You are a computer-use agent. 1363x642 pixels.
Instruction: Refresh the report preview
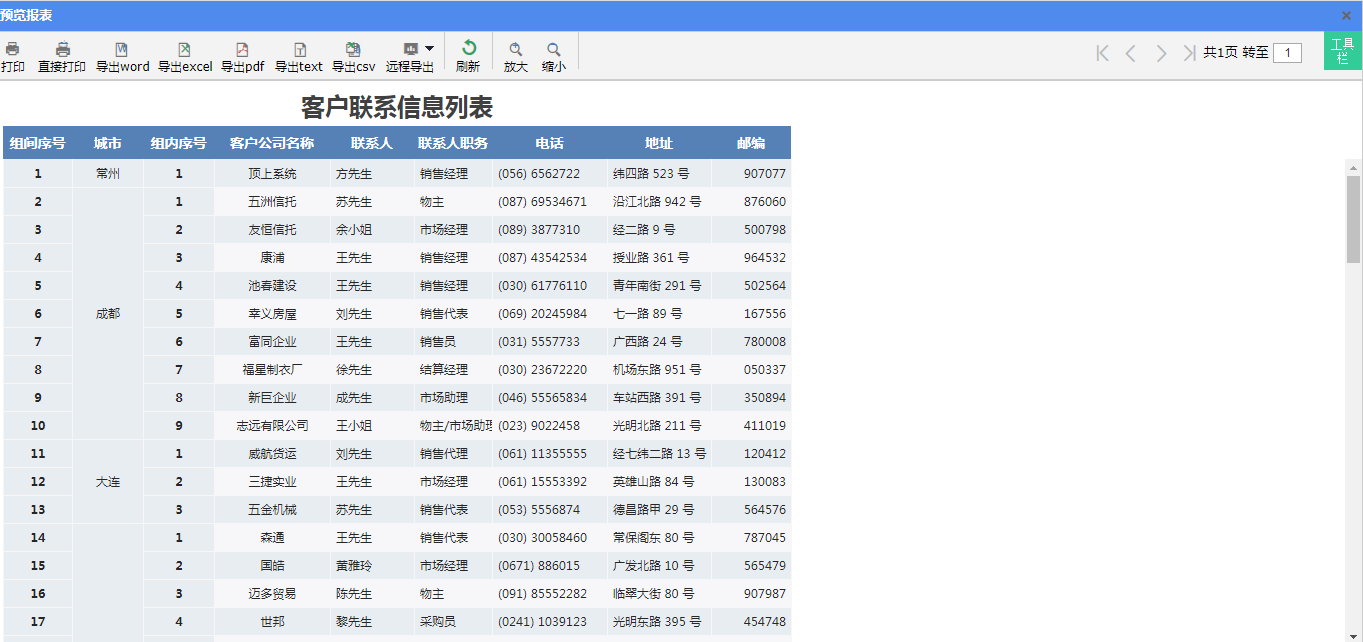point(468,50)
